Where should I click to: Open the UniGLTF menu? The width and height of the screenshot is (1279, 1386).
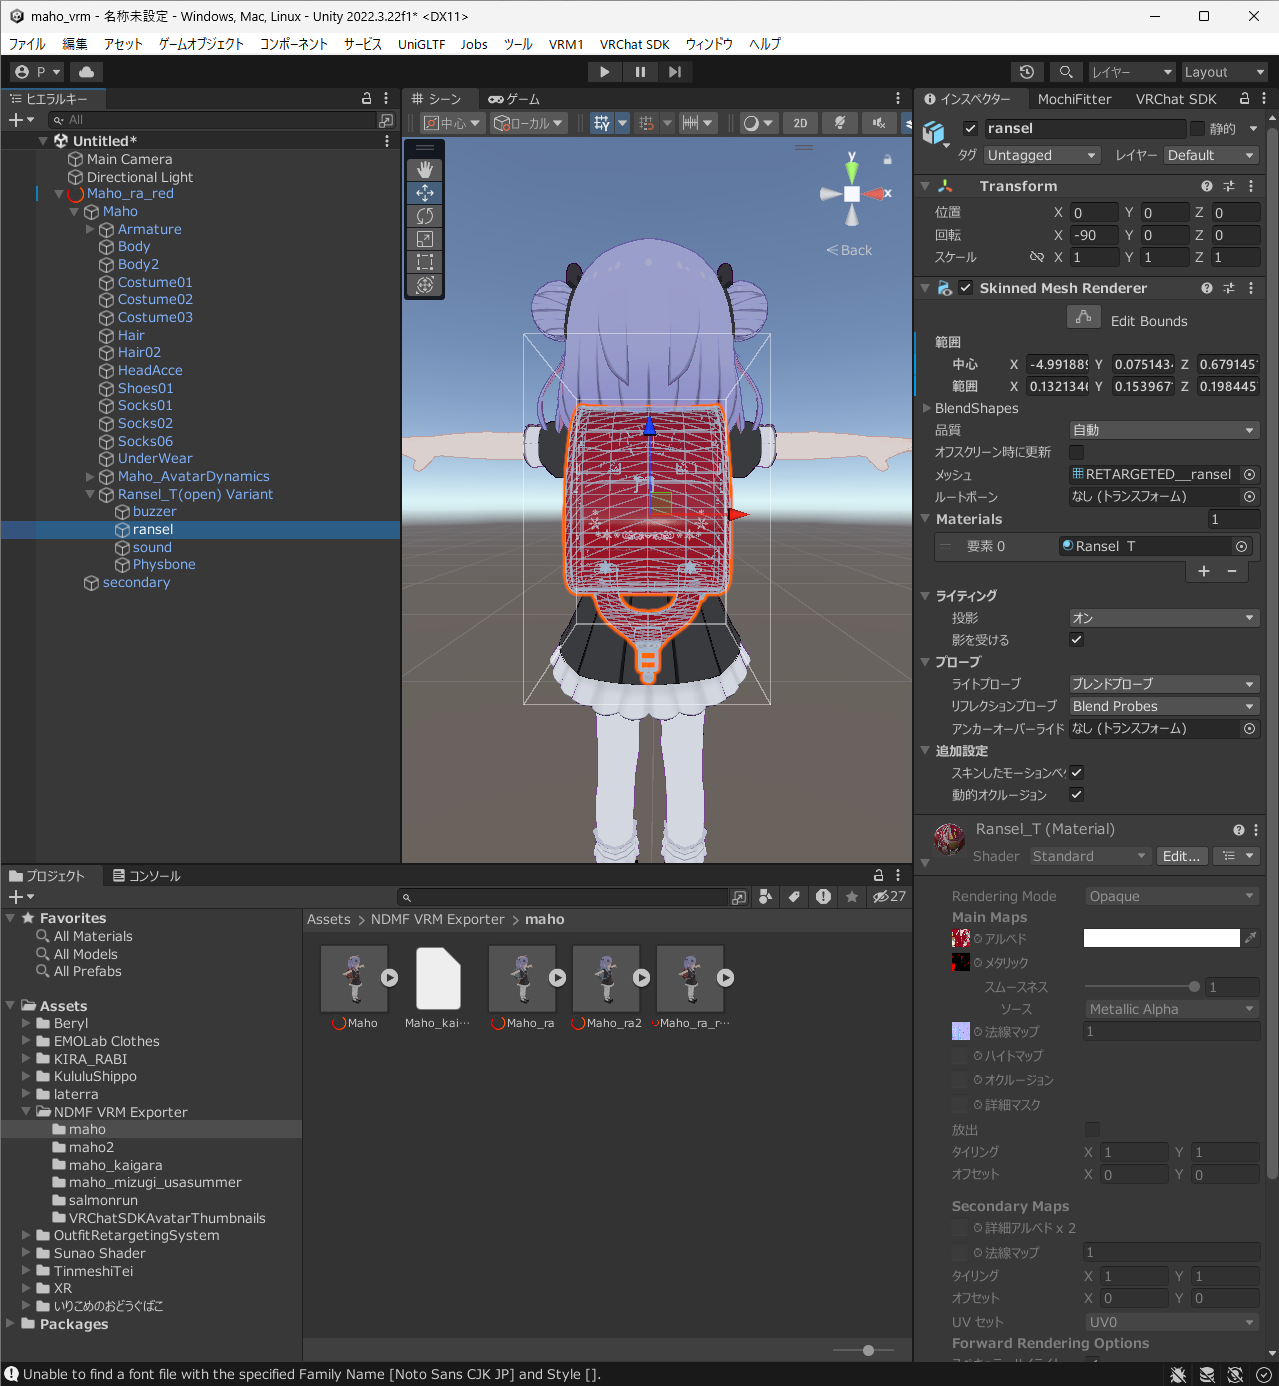421,44
